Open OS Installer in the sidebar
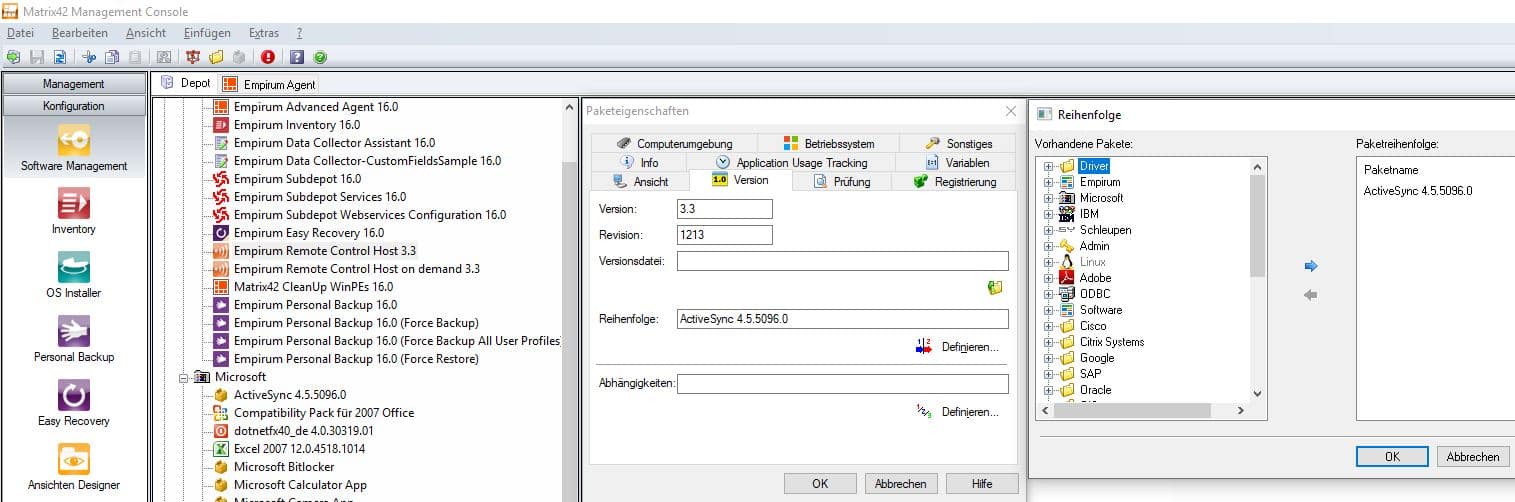The width and height of the screenshot is (1515, 502). (x=74, y=275)
